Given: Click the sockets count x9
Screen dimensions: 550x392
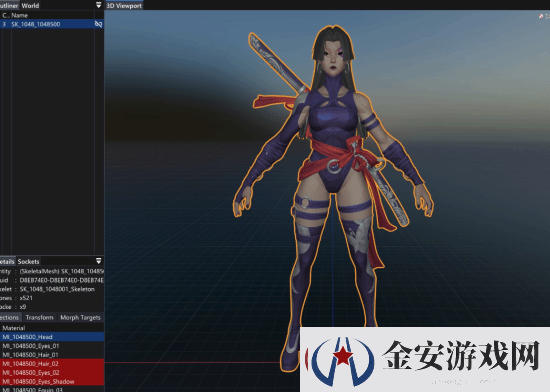Looking at the screenshot, I should pos(23,307).
